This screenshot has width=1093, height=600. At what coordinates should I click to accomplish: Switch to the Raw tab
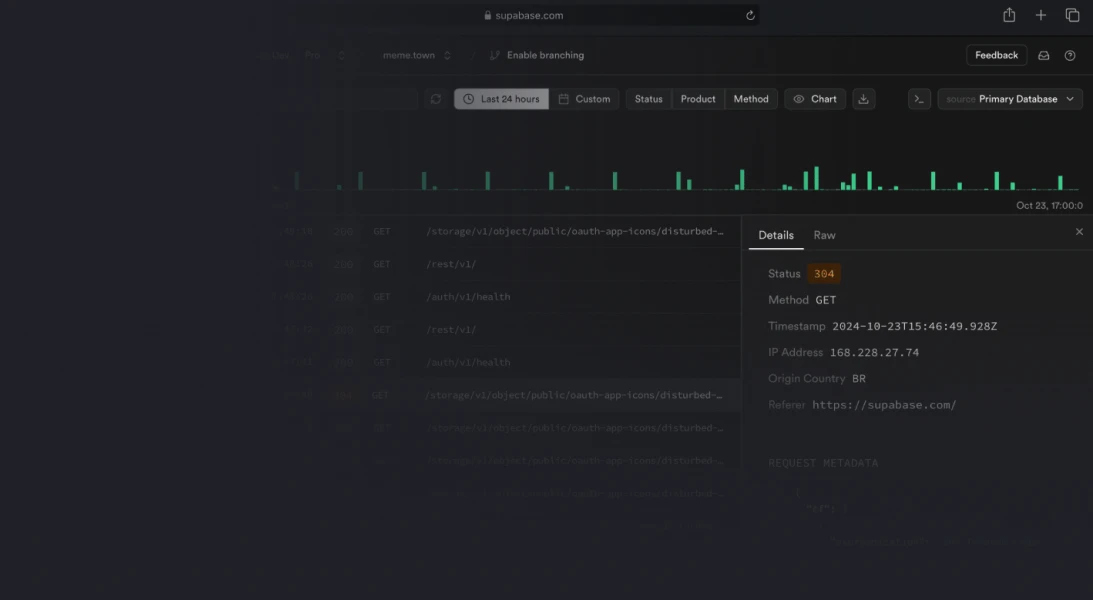click(824, 235)
